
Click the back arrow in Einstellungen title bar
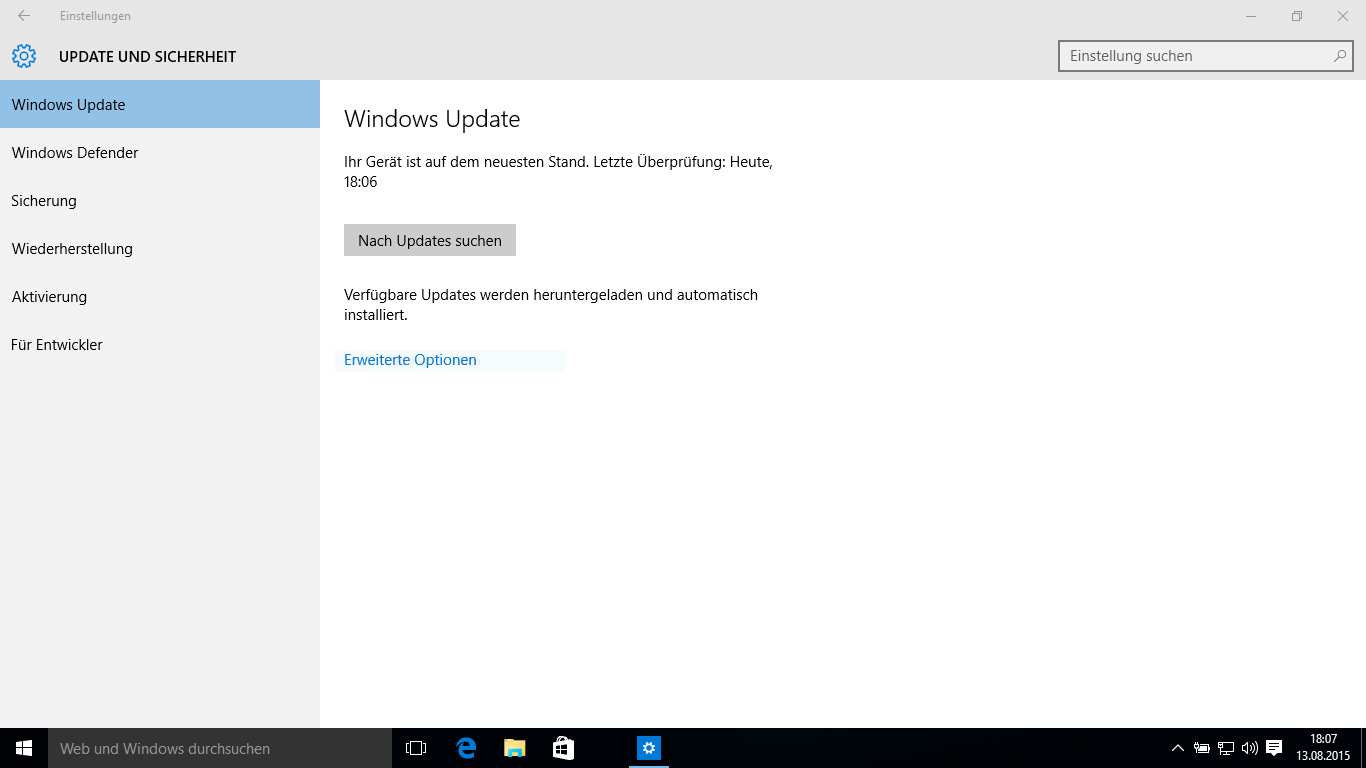pyautogui.click(x=24, y=16)
